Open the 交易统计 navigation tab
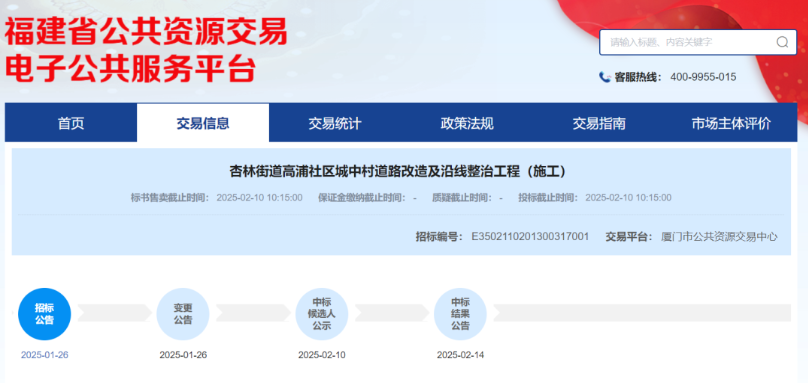The width and height of the screenshot is (808, 383). pyautogui.click(x=335, y=123)
